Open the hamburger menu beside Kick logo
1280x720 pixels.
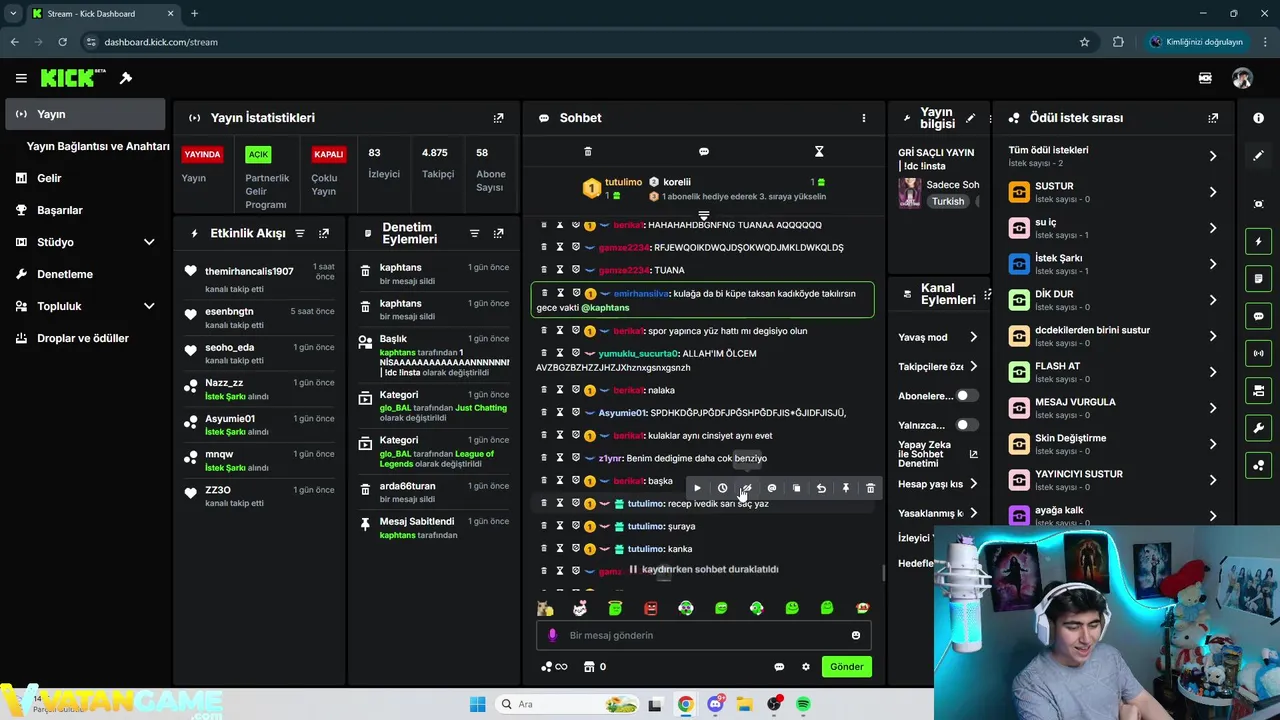[21, 78]
